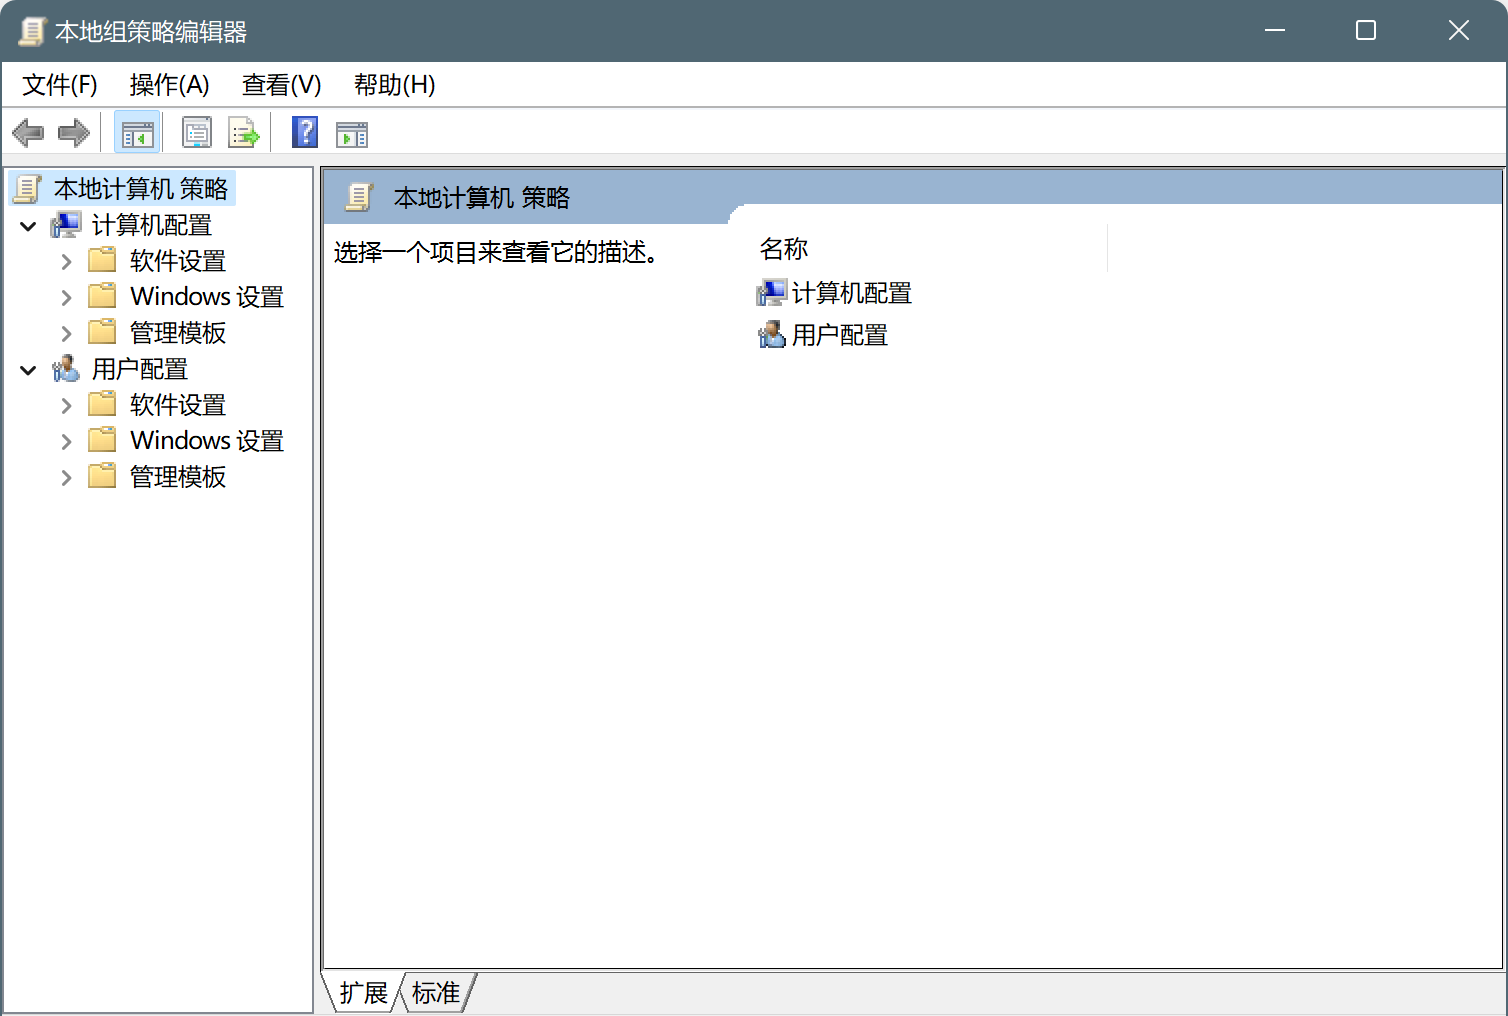
Task: Select 计算机配置 text in the right list
Action: [852, 293]
